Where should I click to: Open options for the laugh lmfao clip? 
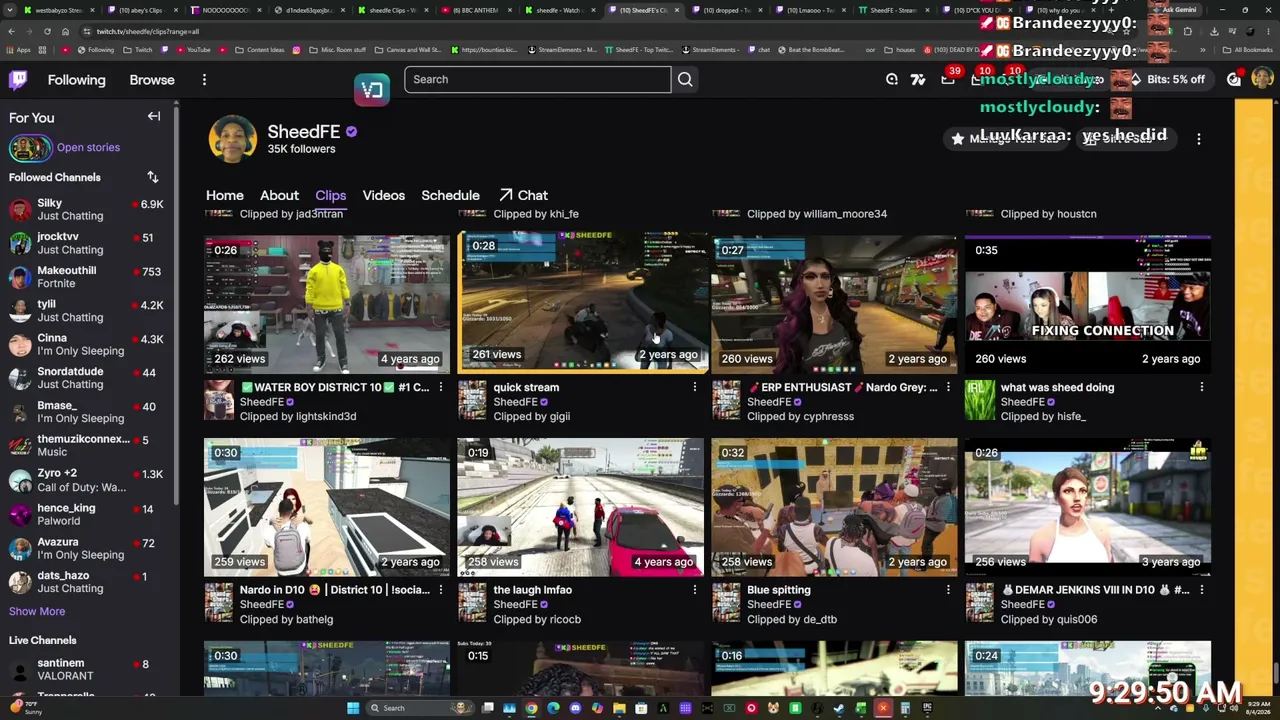click(x=695, y=590)
